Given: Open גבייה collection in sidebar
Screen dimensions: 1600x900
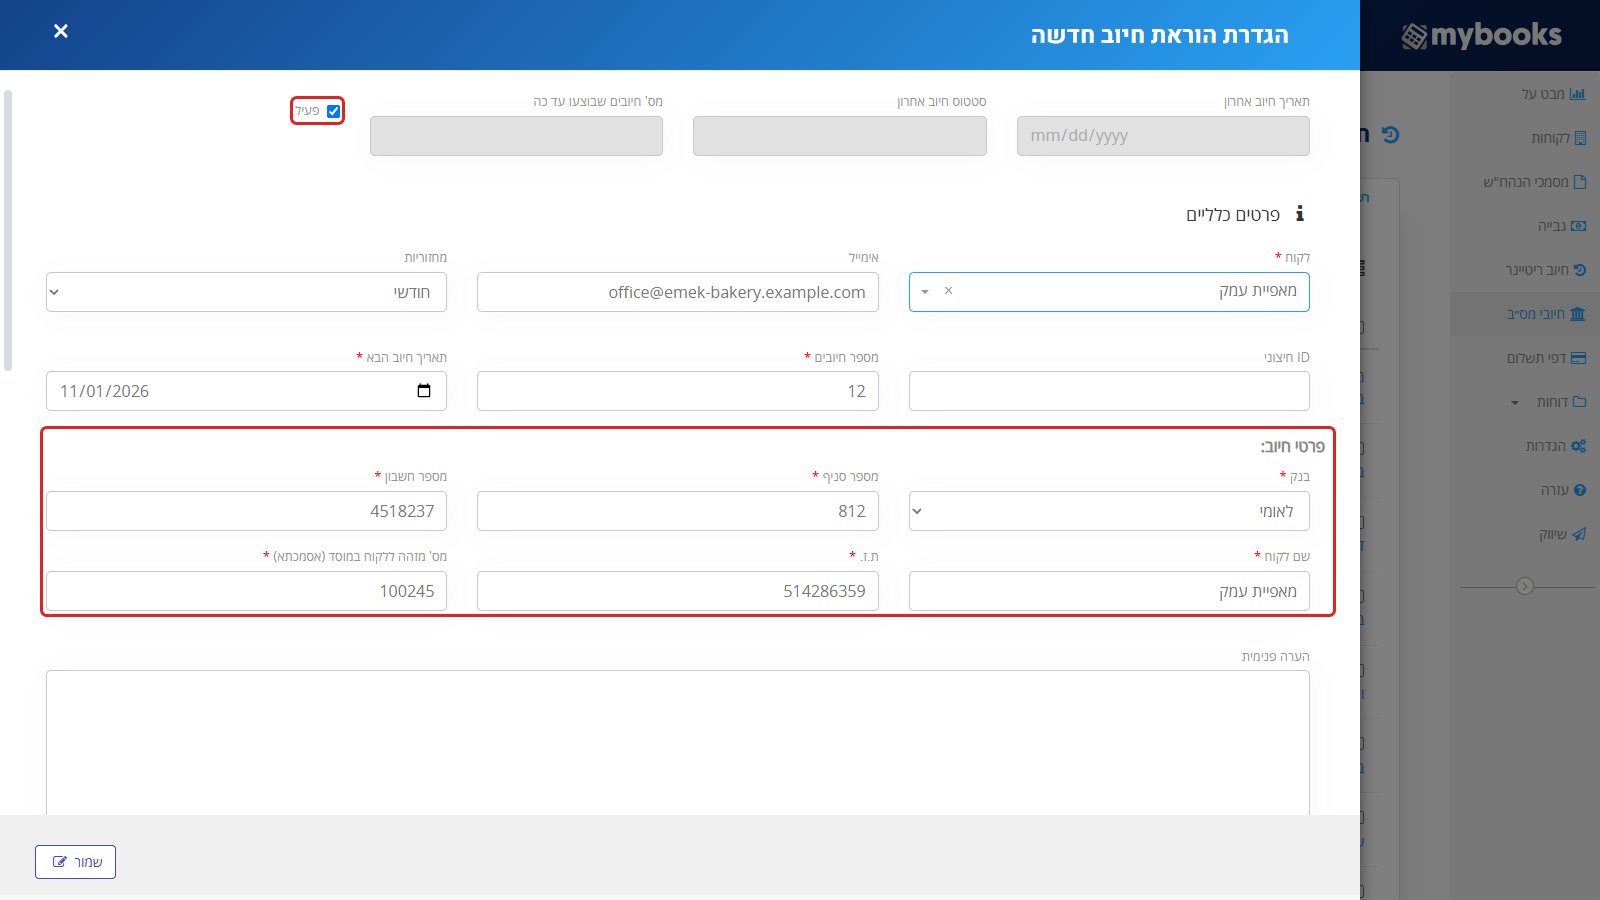Looking at the screenshot, I should [x=1562, y=226].
